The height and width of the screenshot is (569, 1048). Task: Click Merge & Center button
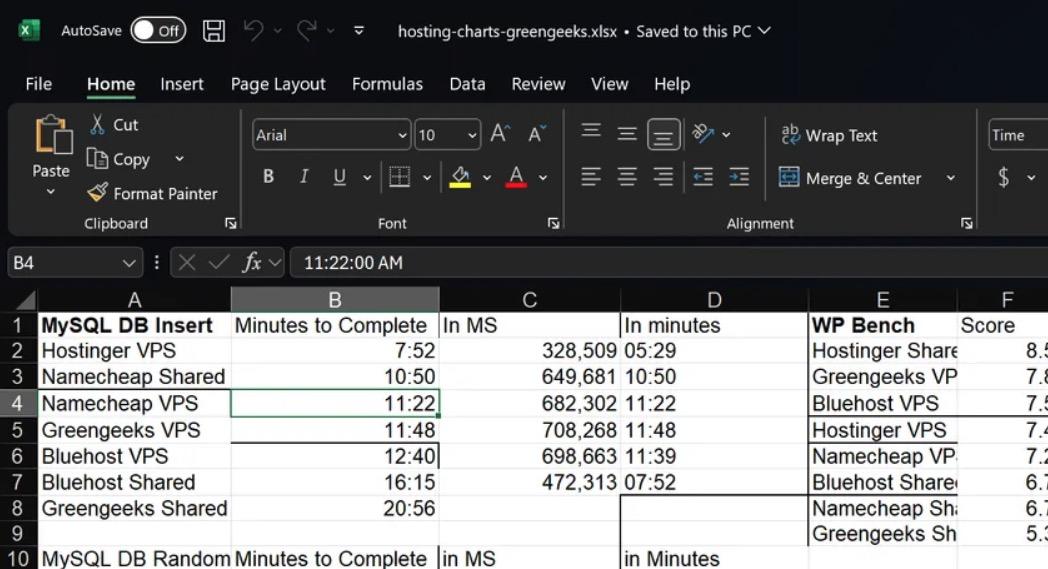coord(850,178)
